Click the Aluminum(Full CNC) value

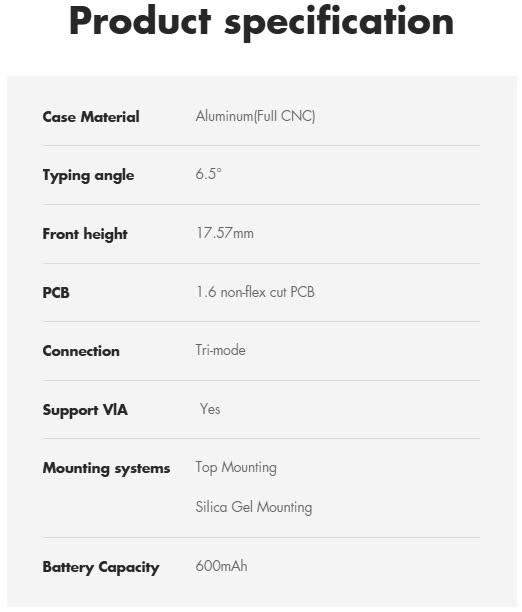tap(255, 116)
